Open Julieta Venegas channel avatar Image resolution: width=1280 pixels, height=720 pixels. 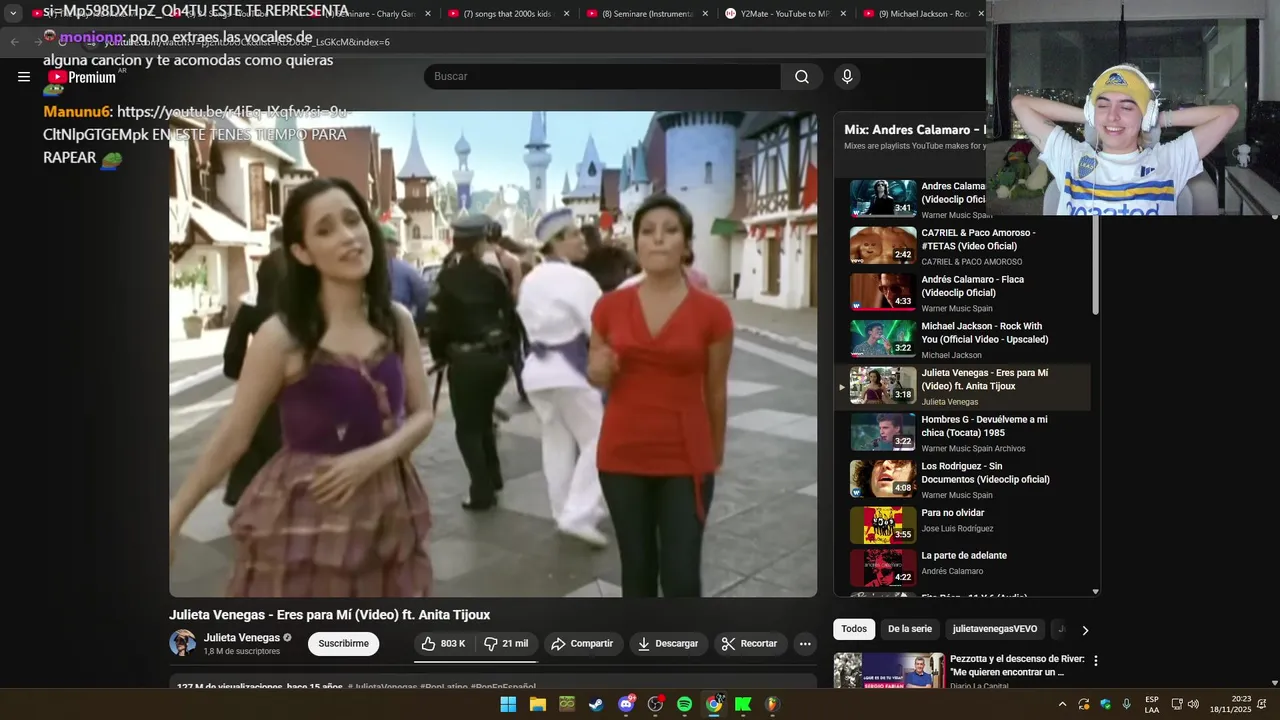point(183,643)
